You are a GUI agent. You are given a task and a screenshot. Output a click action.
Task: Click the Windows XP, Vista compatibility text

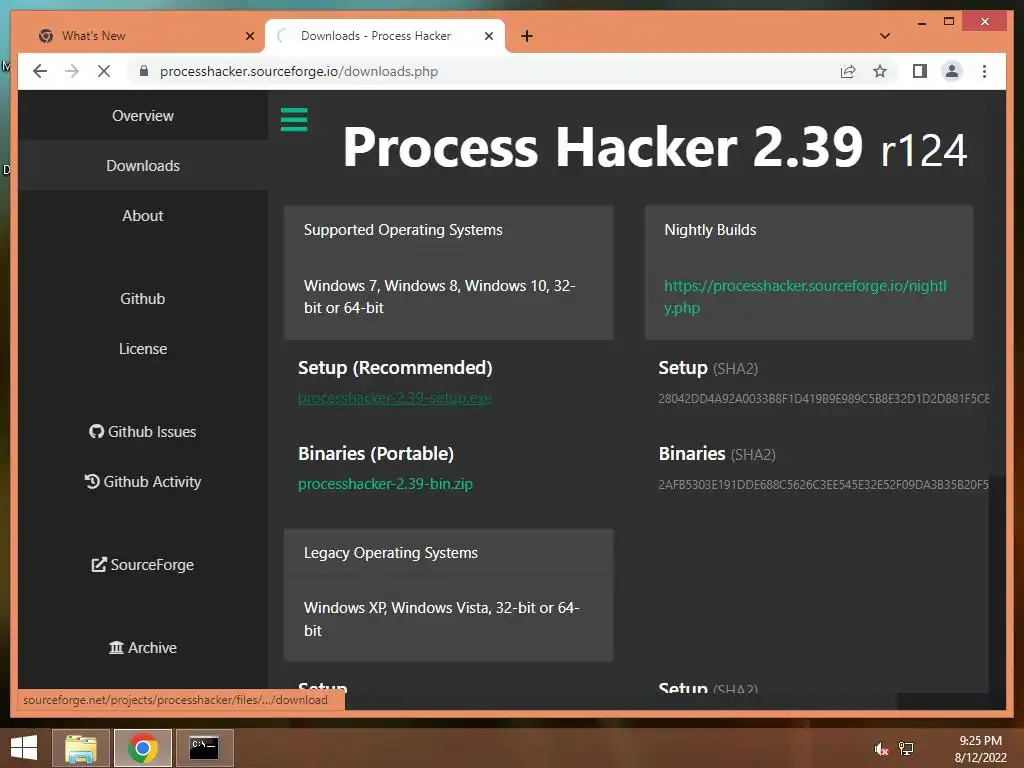click(441, 619)
